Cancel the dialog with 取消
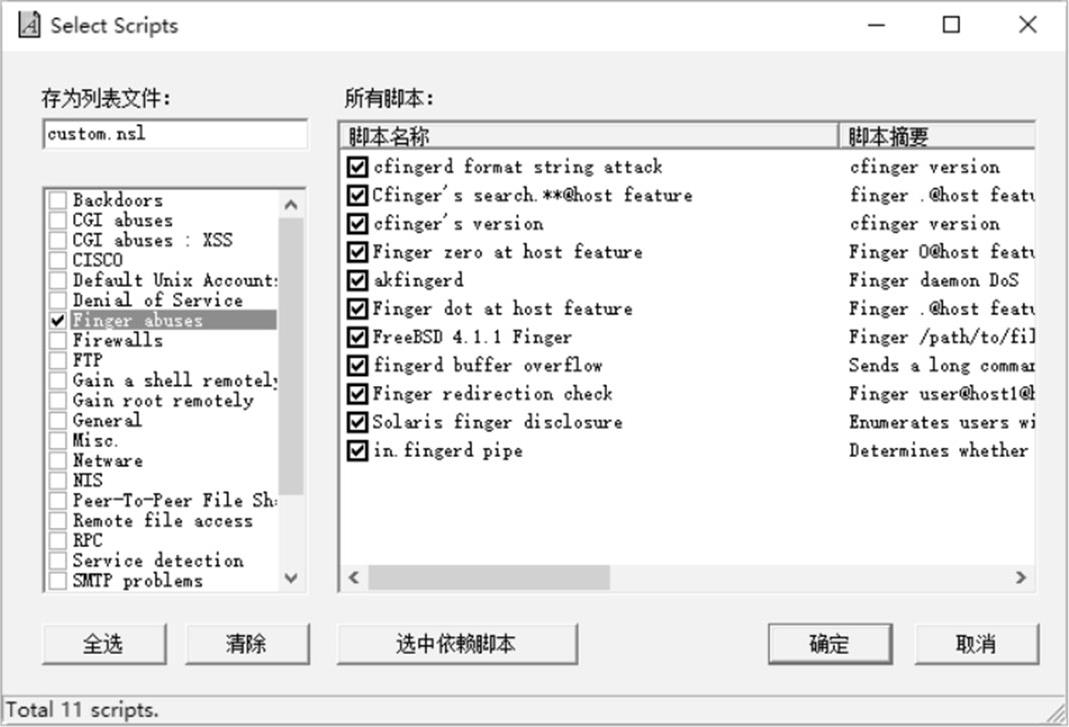Image resolution: width=1069 pixels, height=727 pixels. pyautogui.click(x=975, y=644)
